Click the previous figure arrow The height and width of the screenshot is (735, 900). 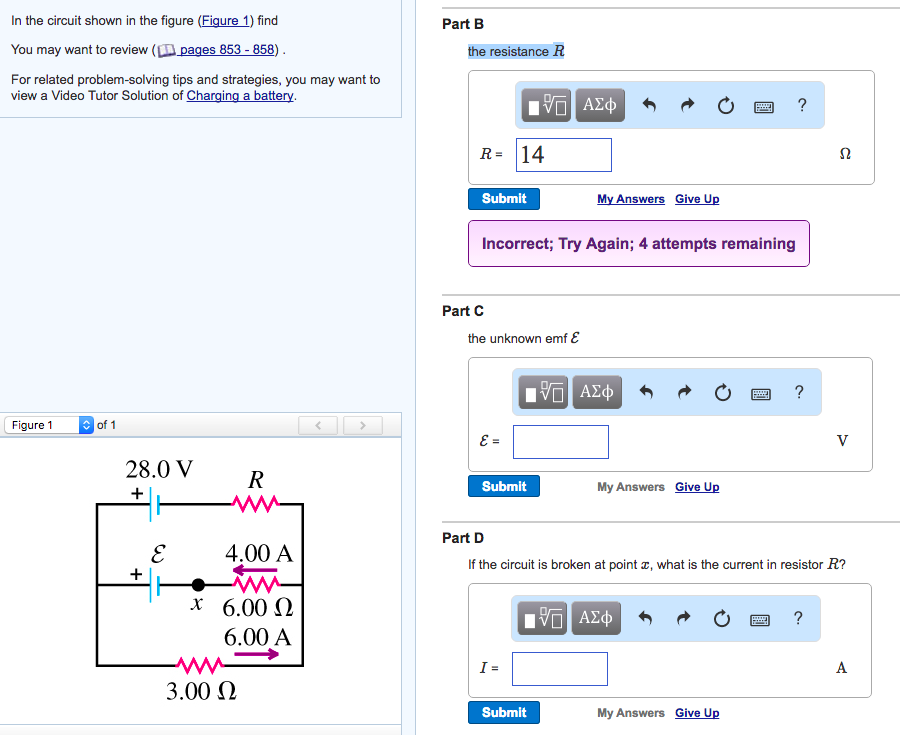tap(318, 424)
